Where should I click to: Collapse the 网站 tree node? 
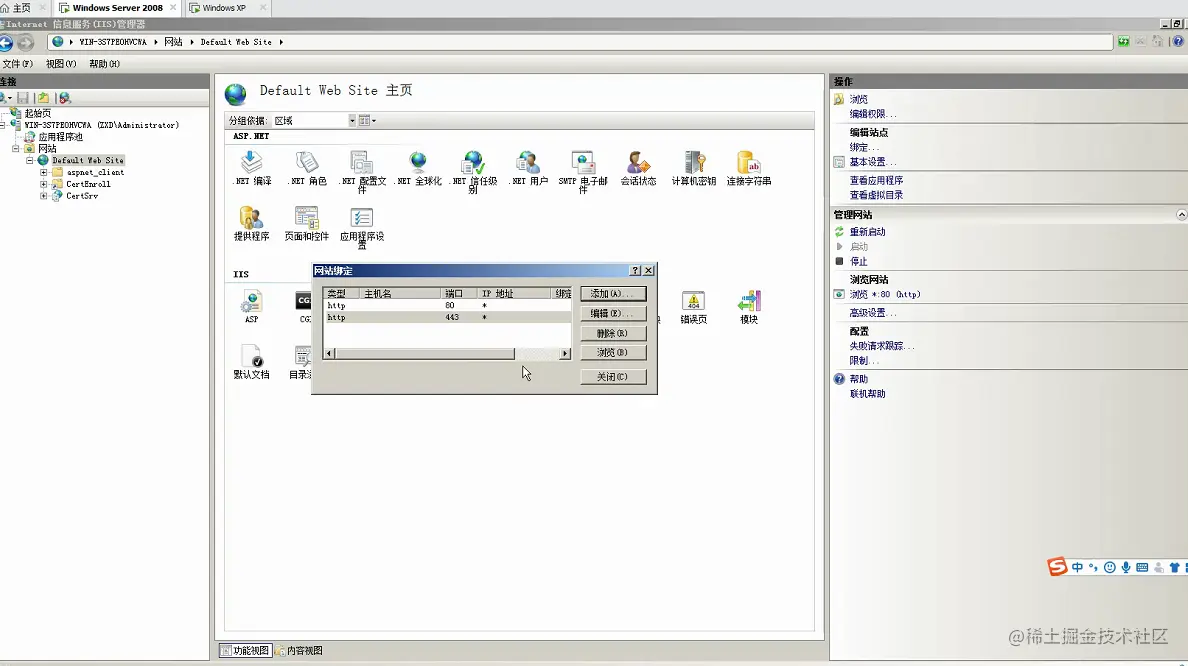point(15,149)
